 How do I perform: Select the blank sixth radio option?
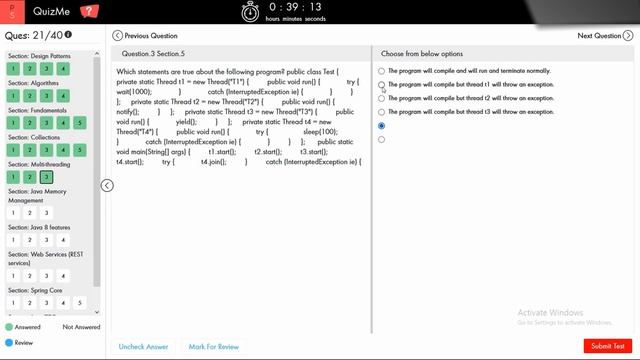tap(381, 140)
